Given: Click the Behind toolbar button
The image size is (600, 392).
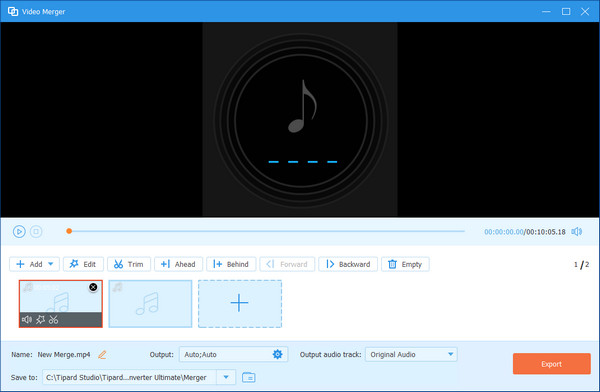Looking at the screenshot, I should [x=231, y=264].
